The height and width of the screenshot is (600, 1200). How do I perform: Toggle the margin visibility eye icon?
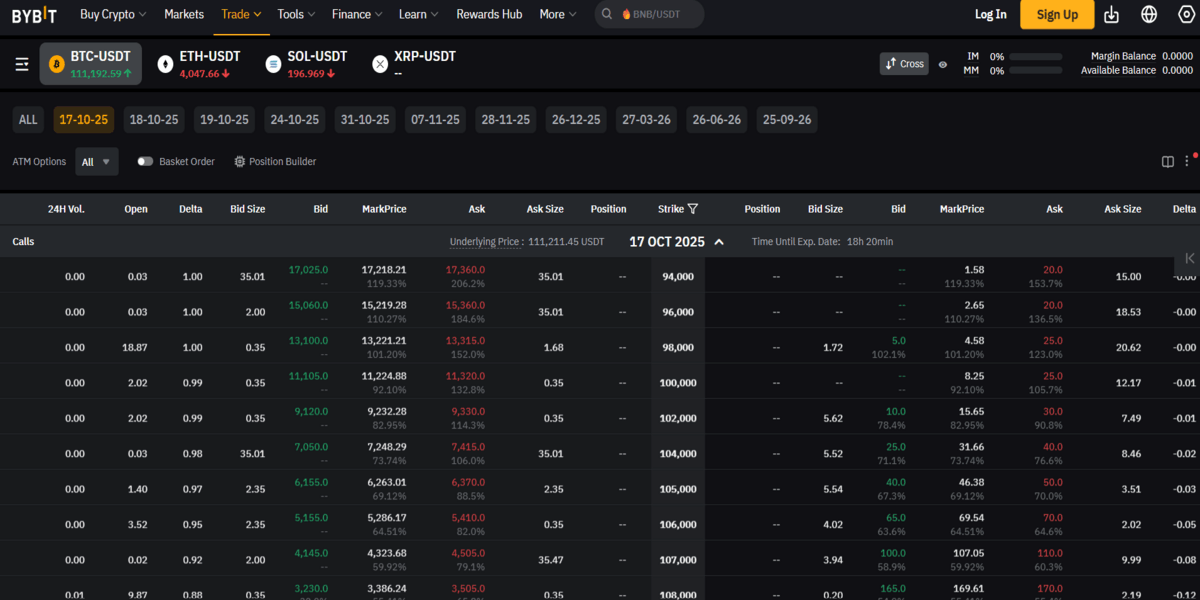[x=941, y=63]
